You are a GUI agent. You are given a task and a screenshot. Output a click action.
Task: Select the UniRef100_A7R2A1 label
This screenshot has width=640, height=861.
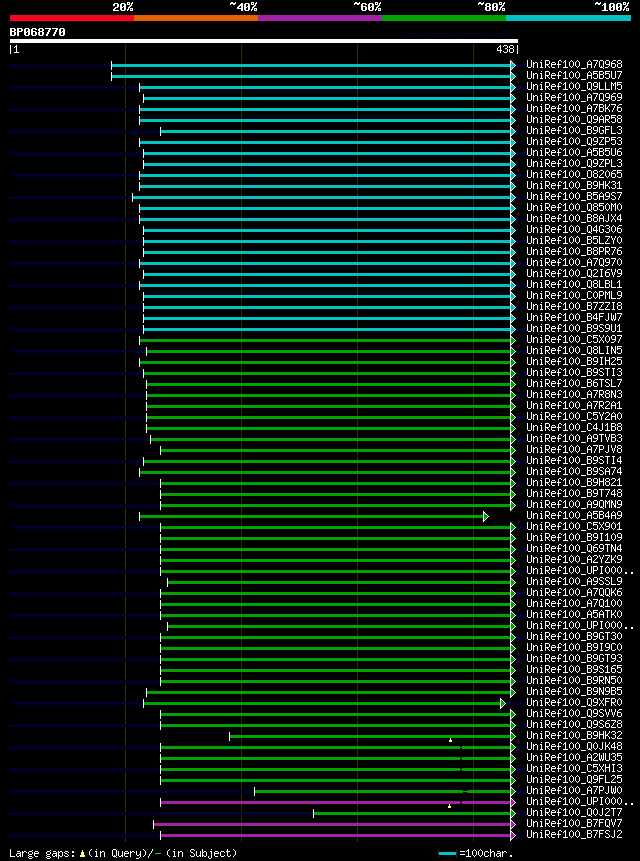[574, 405]
